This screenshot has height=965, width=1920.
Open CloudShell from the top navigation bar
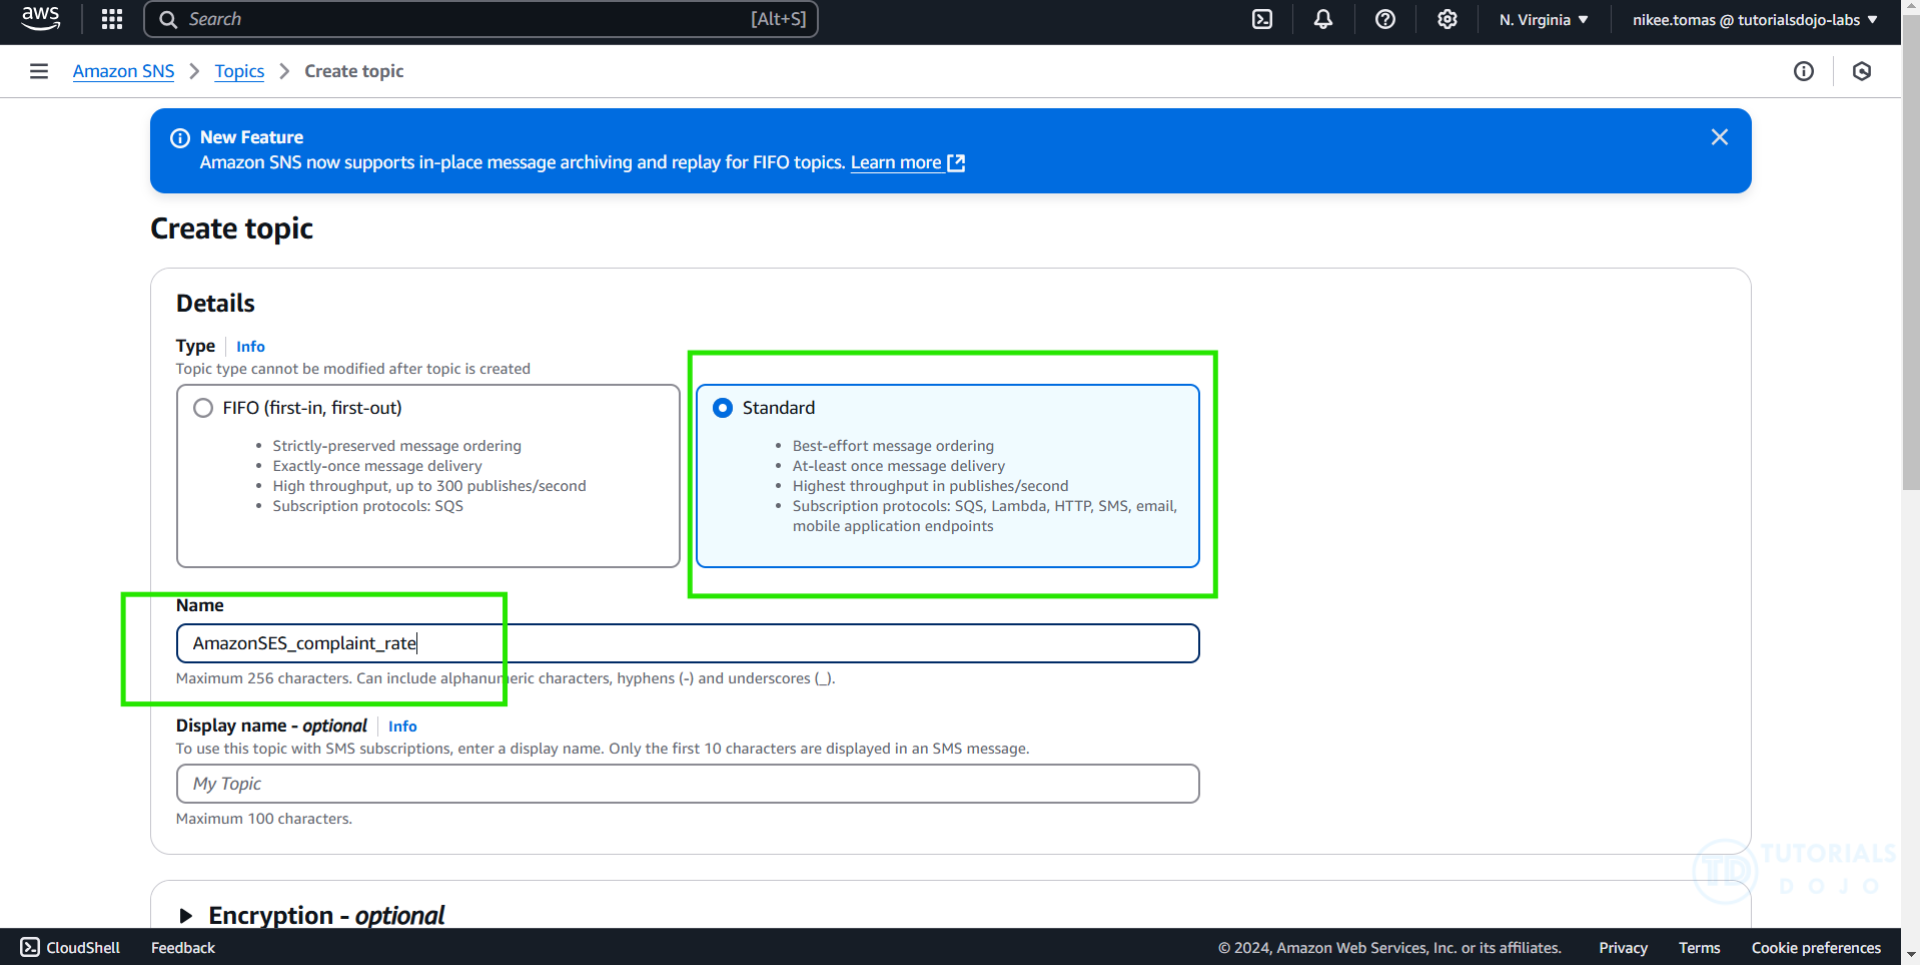tap(1262, 19)
